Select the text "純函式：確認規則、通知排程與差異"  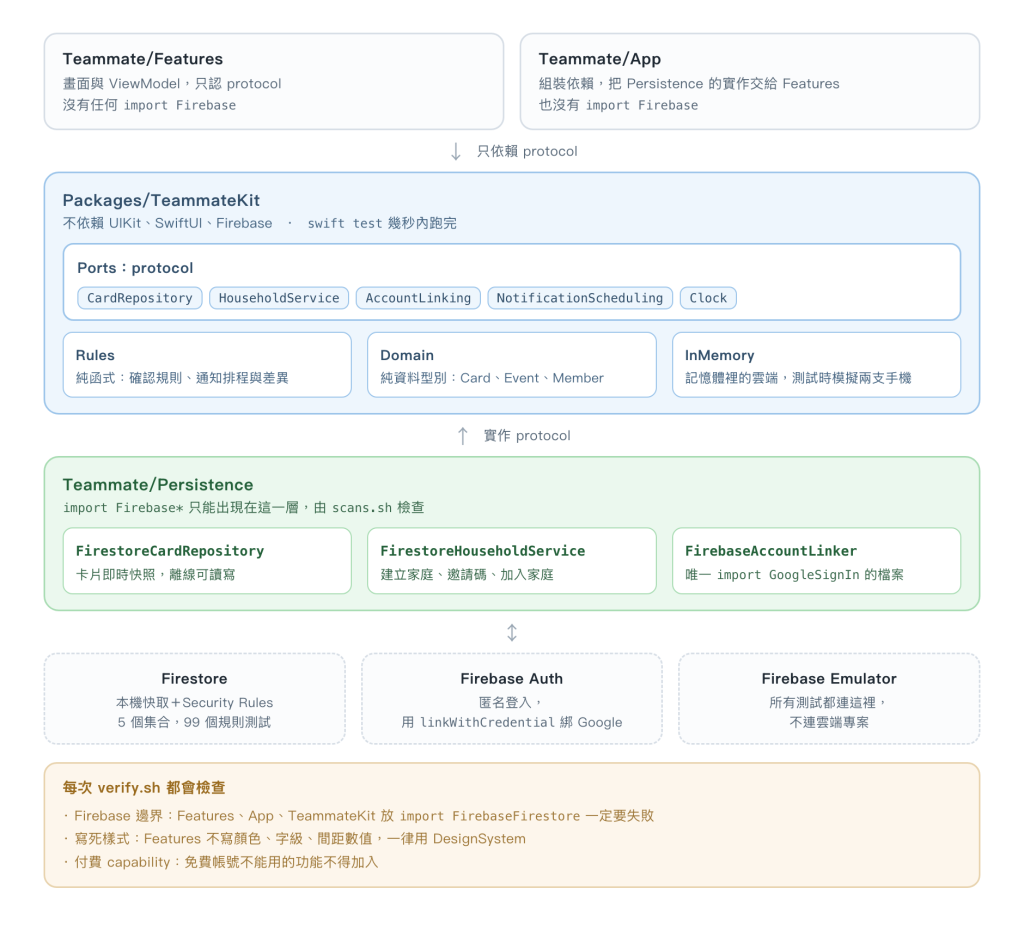[182, 378]
